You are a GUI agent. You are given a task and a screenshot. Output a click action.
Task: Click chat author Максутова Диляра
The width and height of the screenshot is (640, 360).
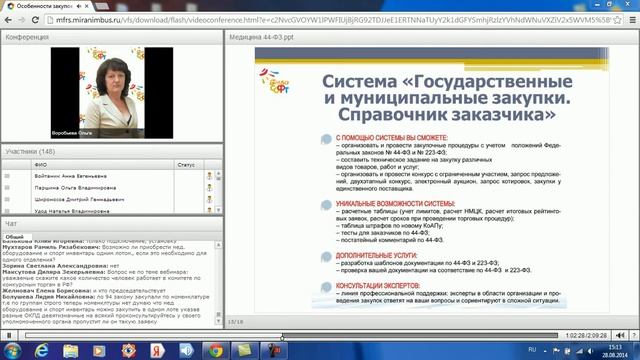54,272
